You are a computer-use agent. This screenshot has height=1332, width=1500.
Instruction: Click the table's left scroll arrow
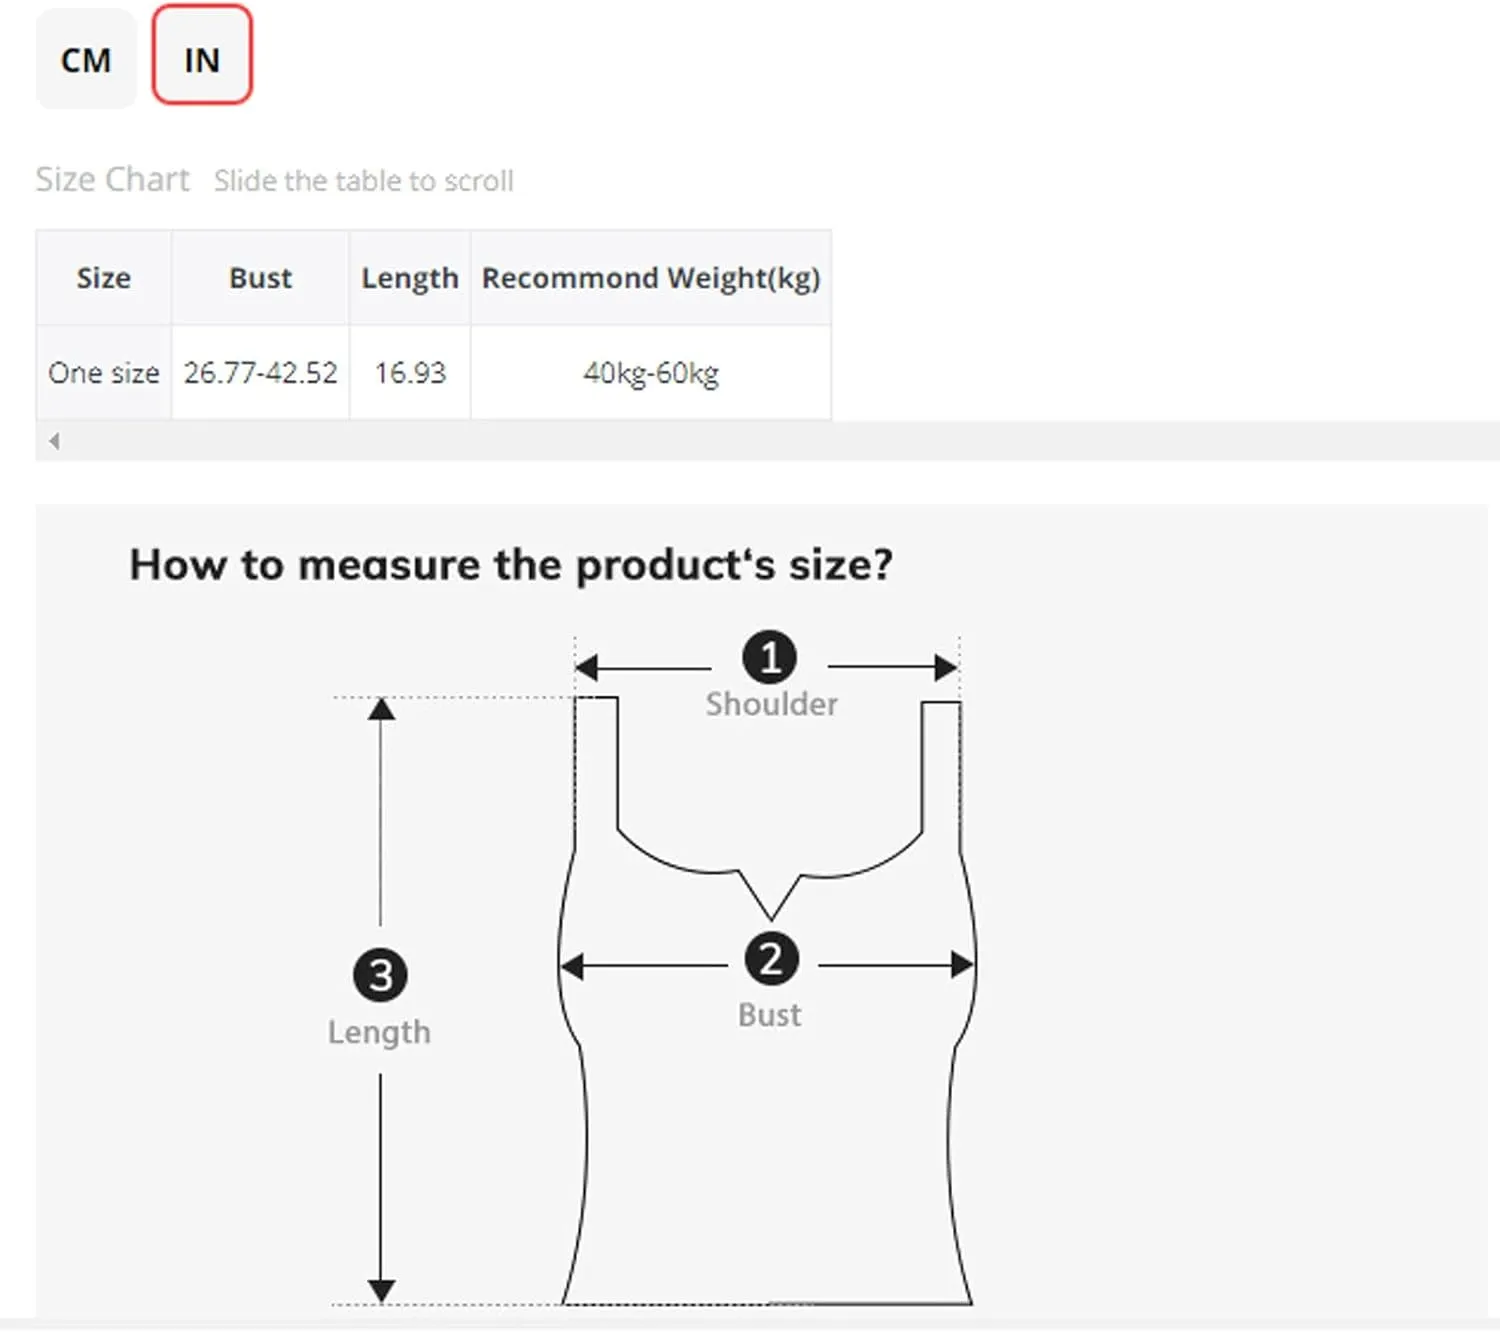point(54,441)
